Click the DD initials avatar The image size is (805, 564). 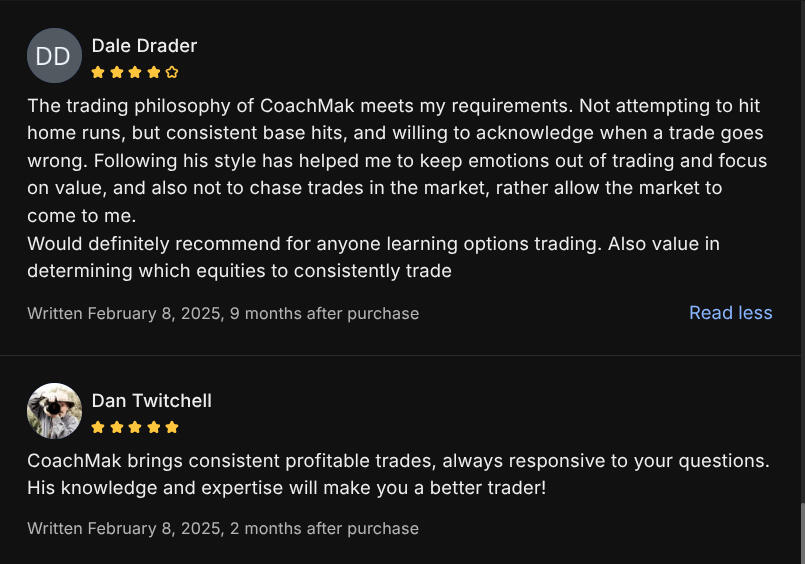[54, 56]
